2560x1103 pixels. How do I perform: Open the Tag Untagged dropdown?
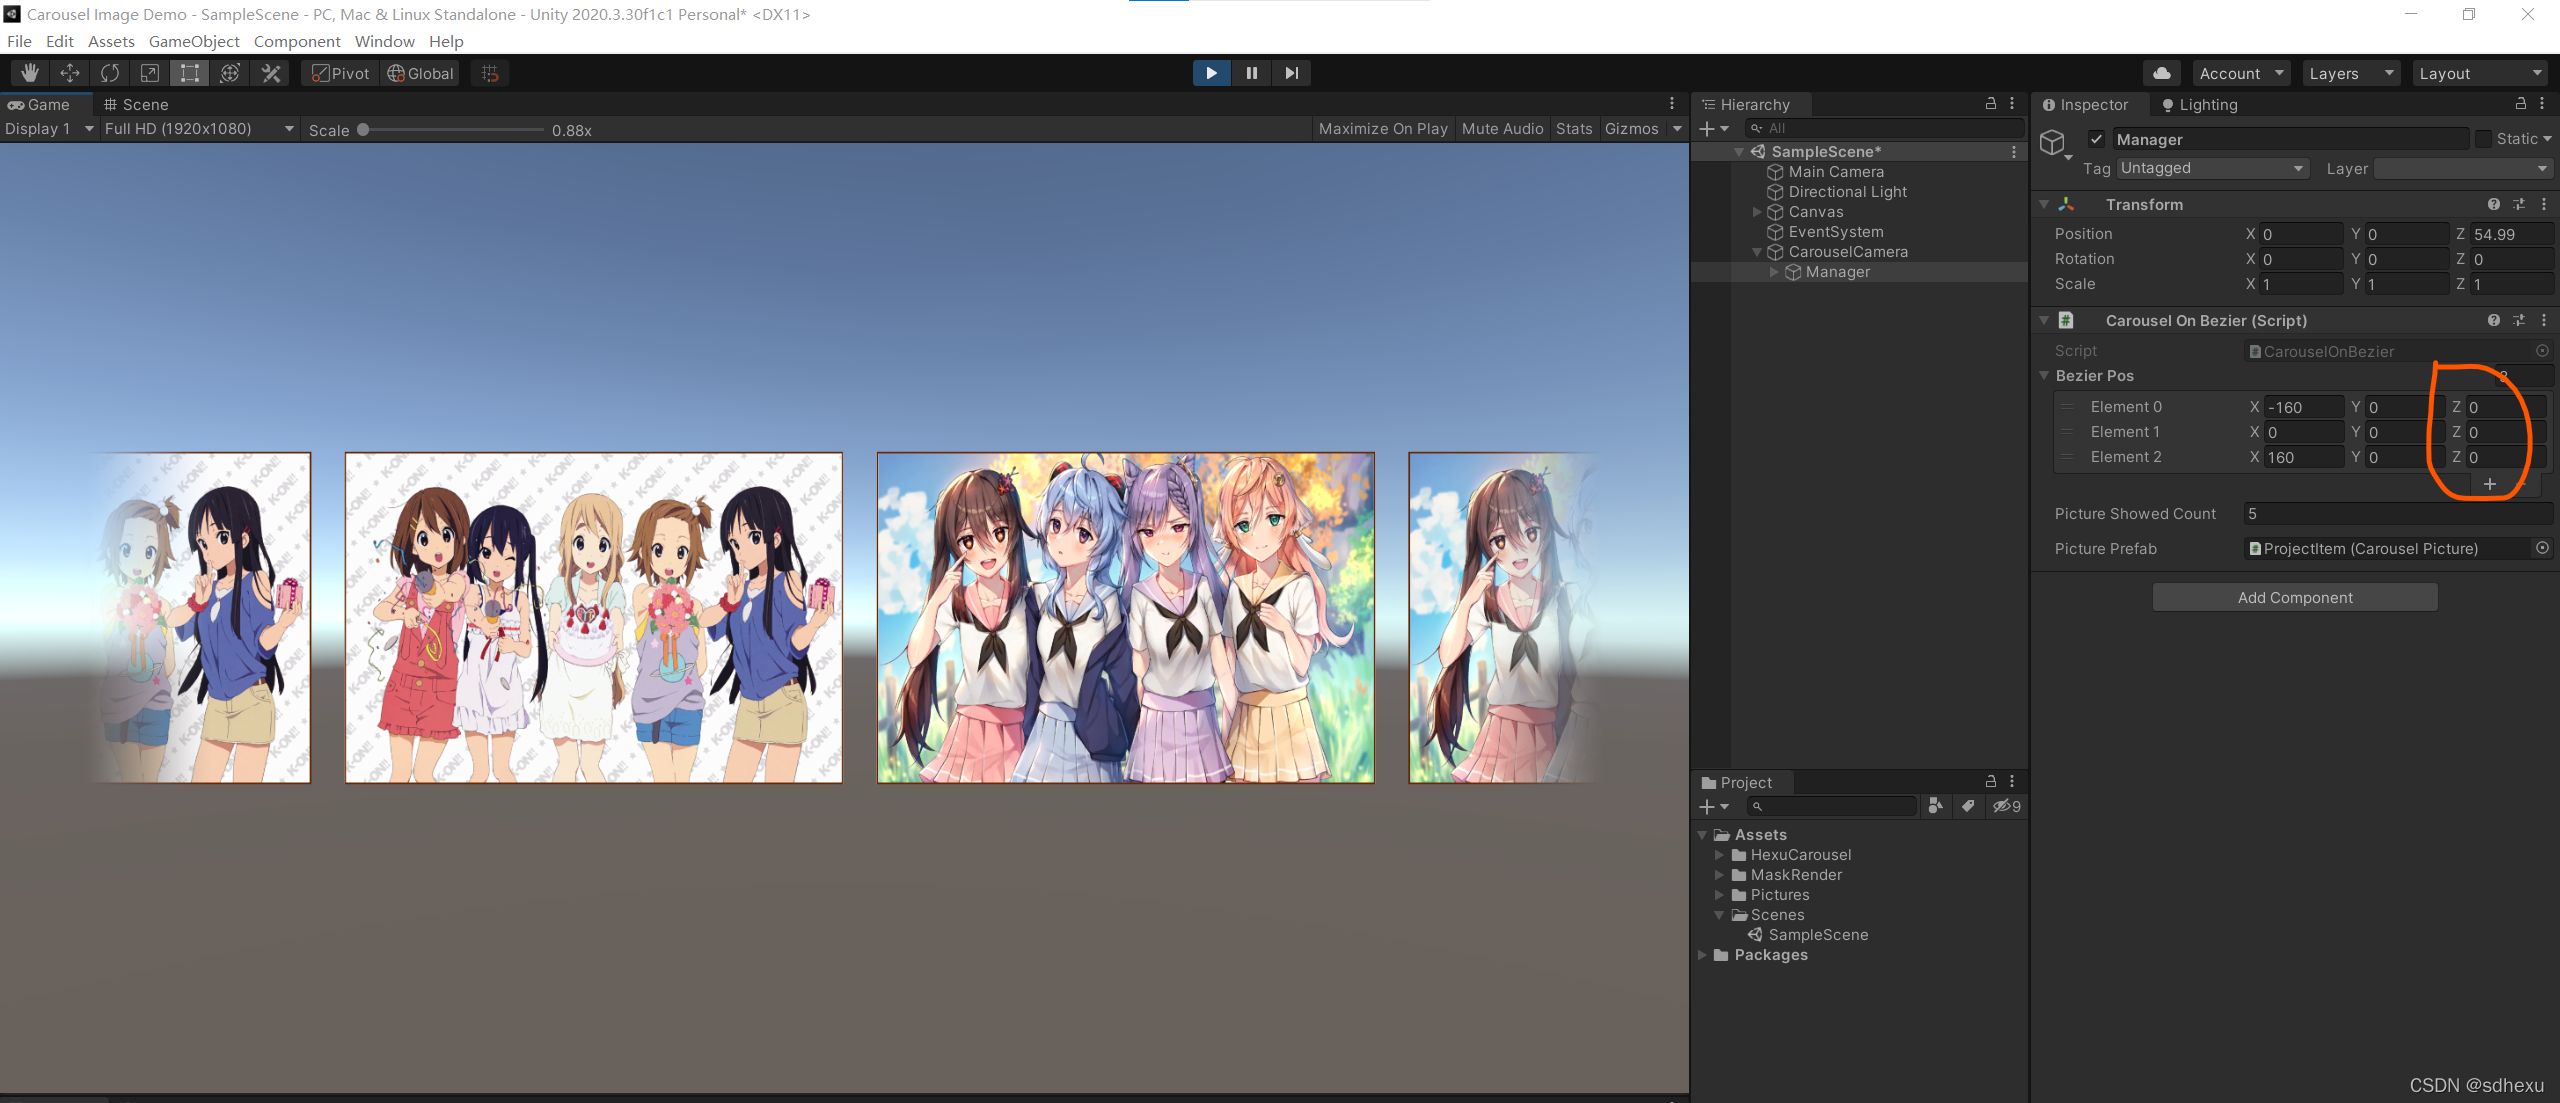pyautogui.click(x=2211, y=168)
